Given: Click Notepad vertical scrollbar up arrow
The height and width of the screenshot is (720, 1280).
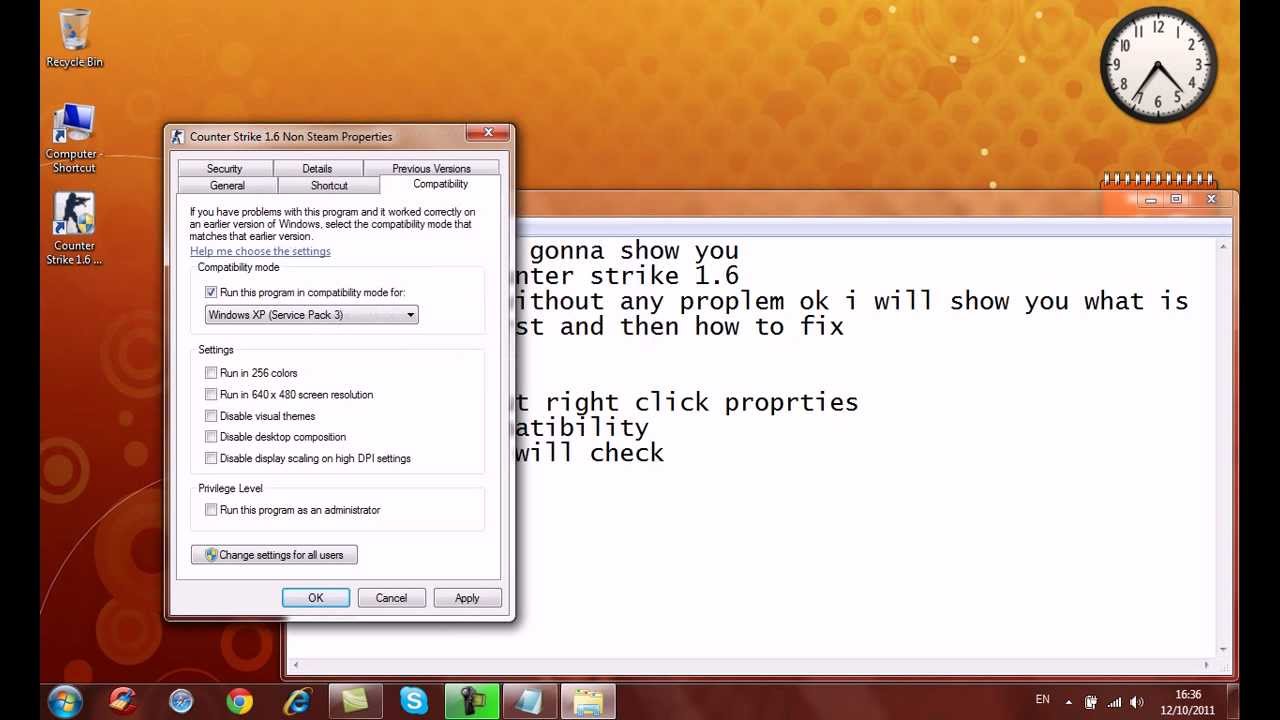Looking at the screenshot, I should 1223,247.
